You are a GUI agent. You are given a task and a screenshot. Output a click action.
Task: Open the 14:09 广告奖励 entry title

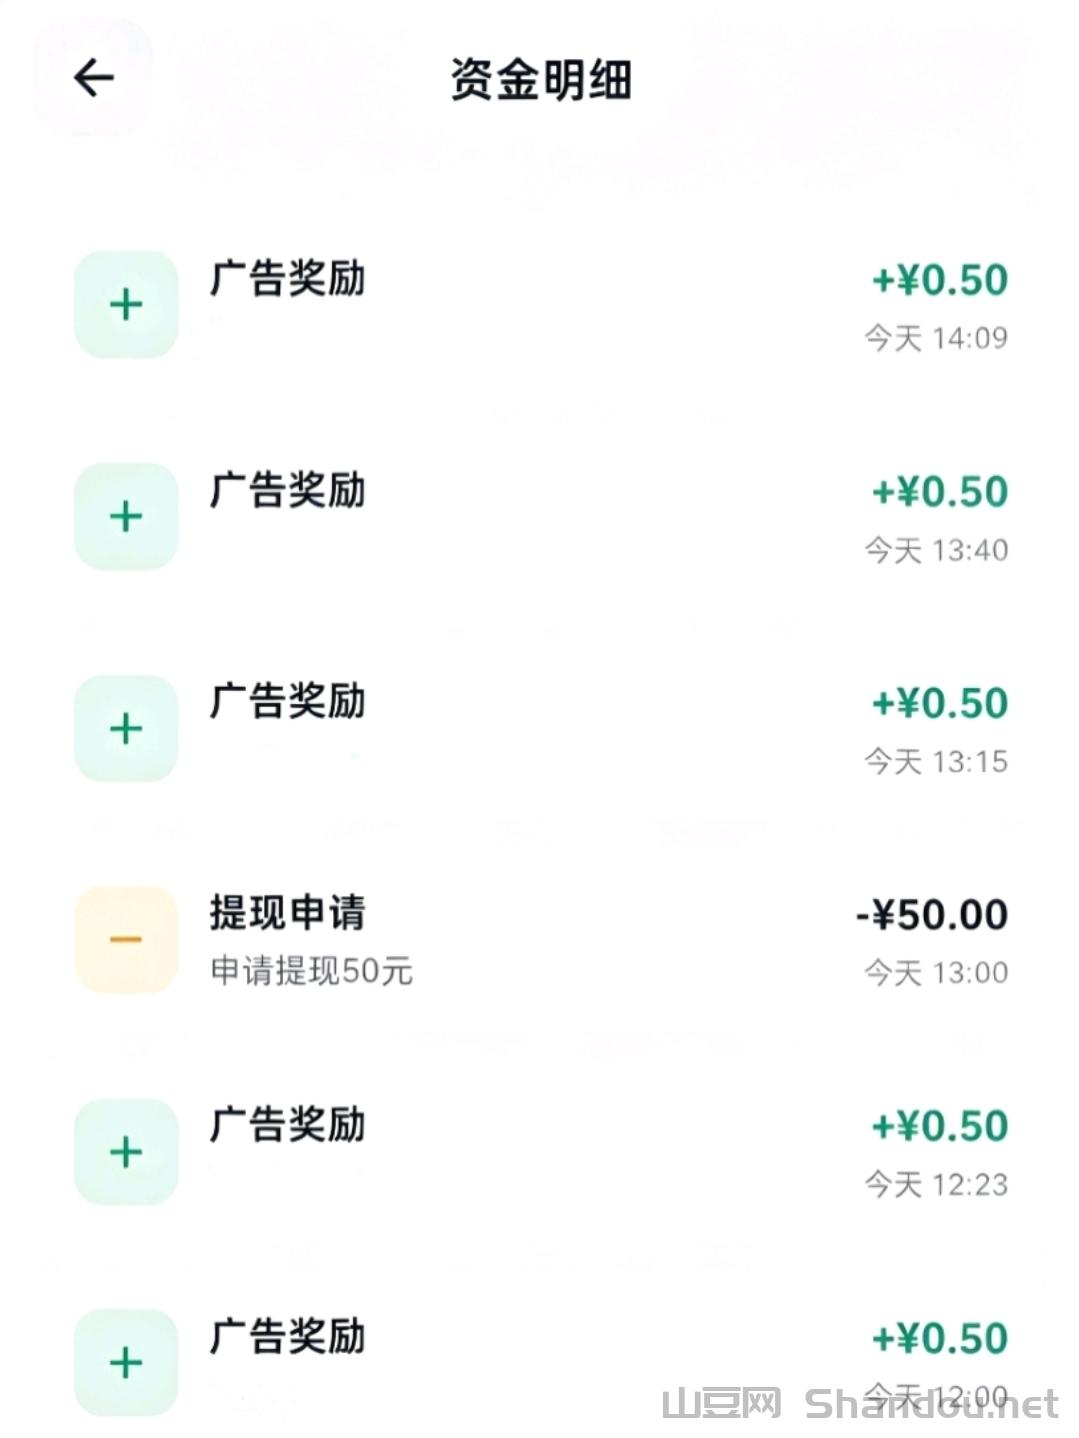tap(287, 279)
